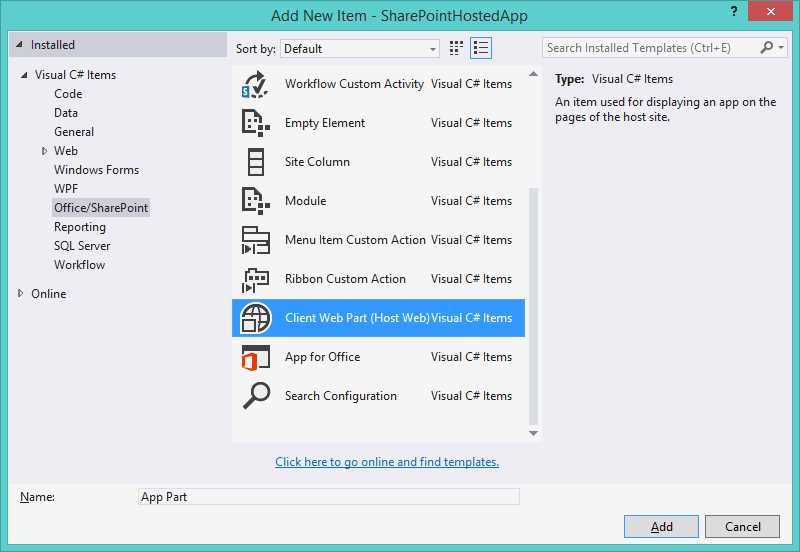Image resolution: width=800 pixels, height=552 pixels.
Task: Choose the App for Office icon
Action: pyautogui.click(x=255, y=357)
